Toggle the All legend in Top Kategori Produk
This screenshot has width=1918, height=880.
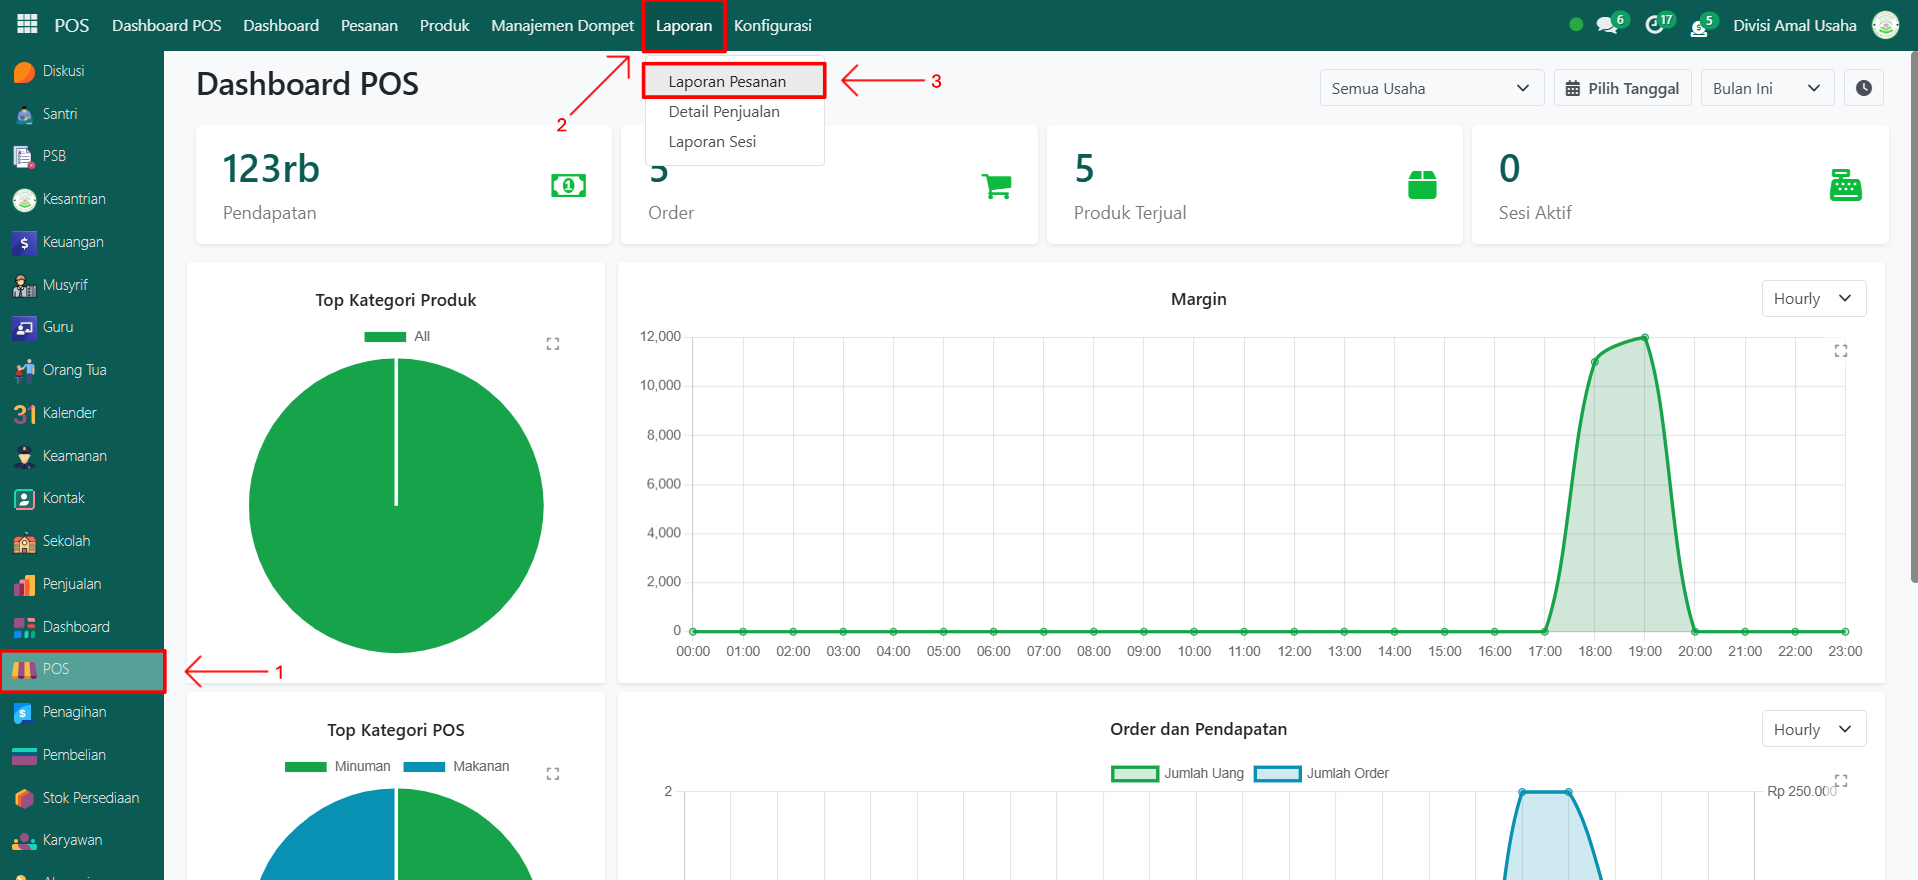point(397,337)
